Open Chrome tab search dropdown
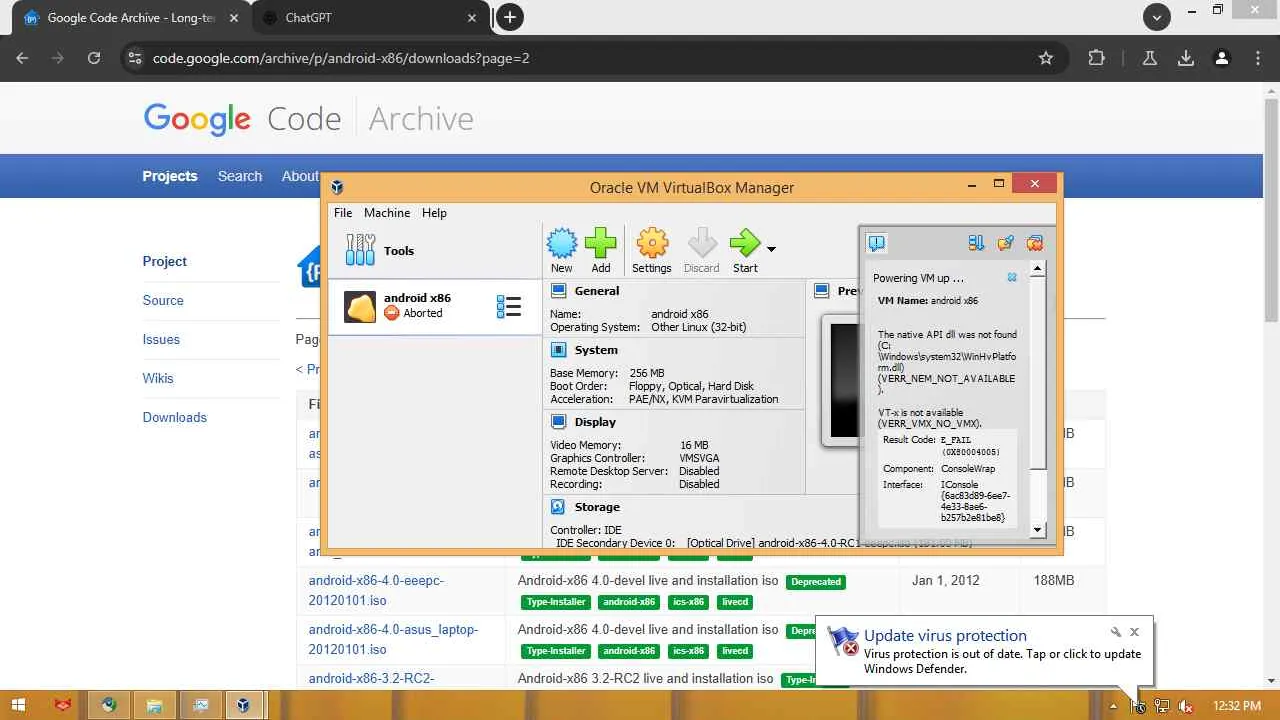Image resolution: width=1280 pixels, height=720 pixels. point(1157,17)
